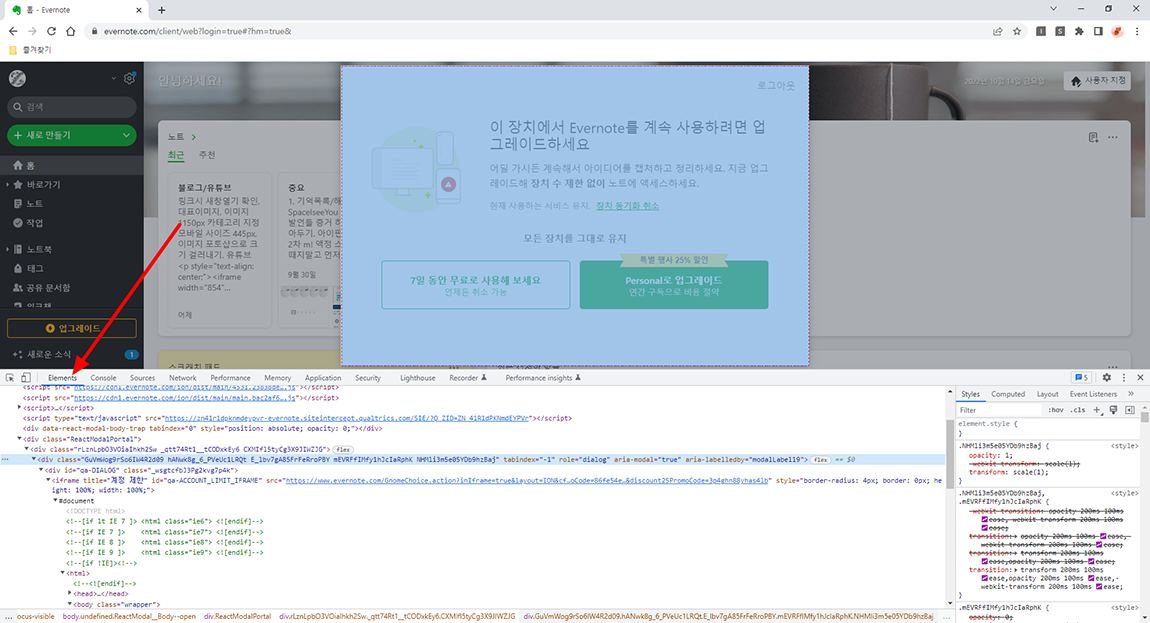Focus the styles Filter field
This screenshot has width=1150, height=623.
pos(999,410)
